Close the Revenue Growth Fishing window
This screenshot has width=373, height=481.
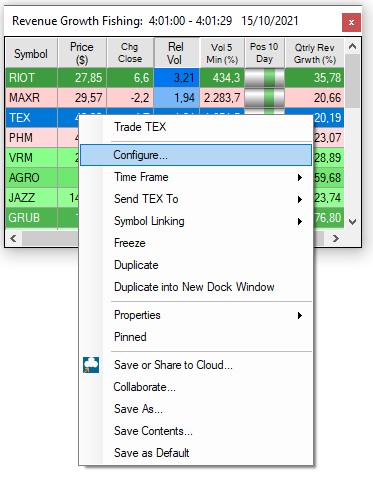[351, 23]
